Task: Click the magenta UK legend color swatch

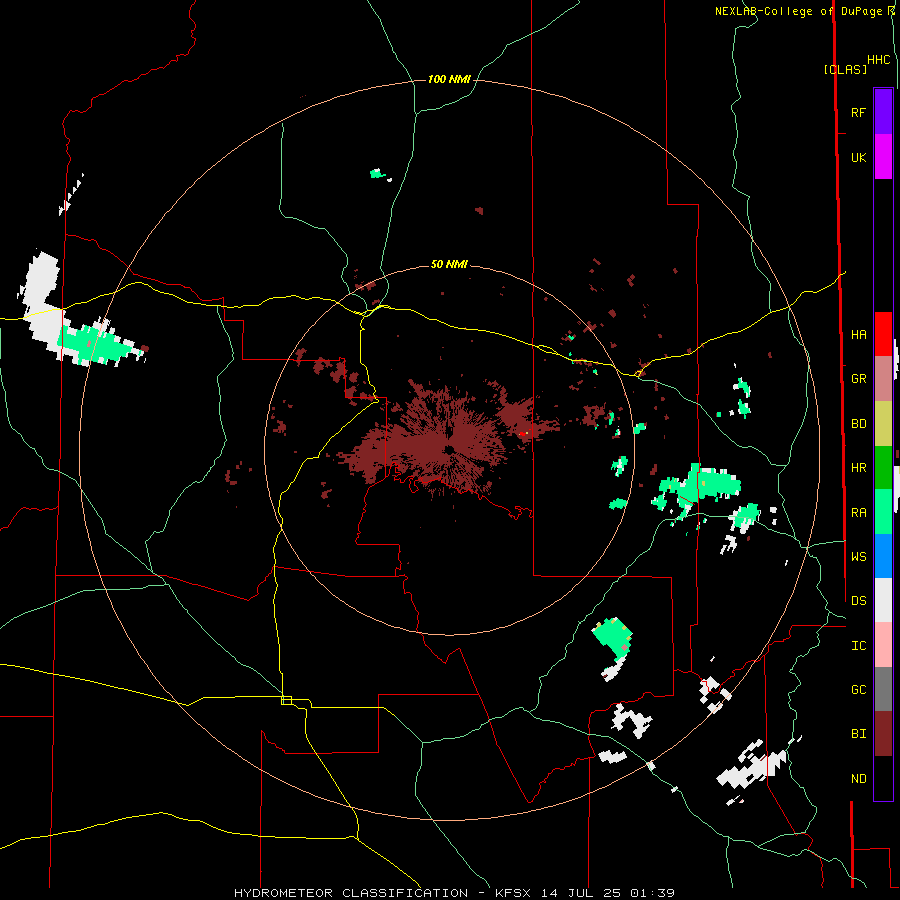Action: 883,157
